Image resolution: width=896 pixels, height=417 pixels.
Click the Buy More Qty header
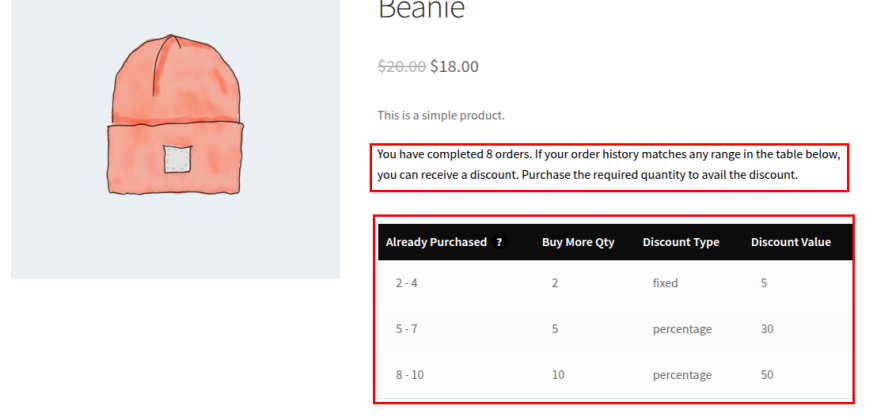(578, 242)
